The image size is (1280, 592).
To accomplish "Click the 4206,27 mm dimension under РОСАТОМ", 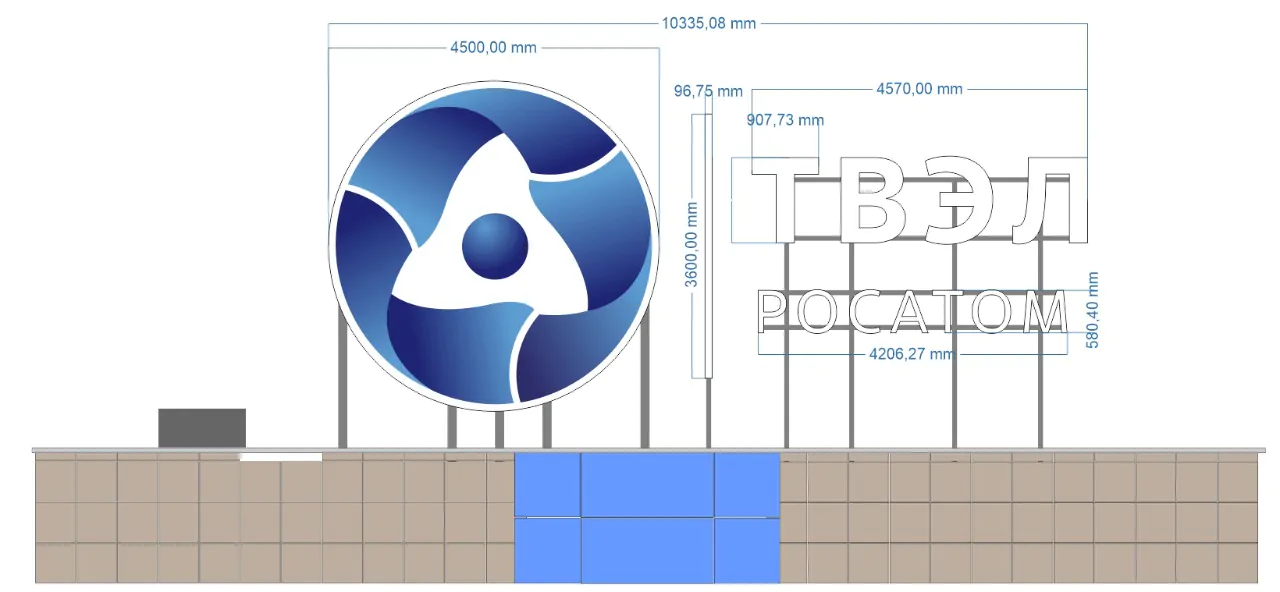I will pos(912,354).
